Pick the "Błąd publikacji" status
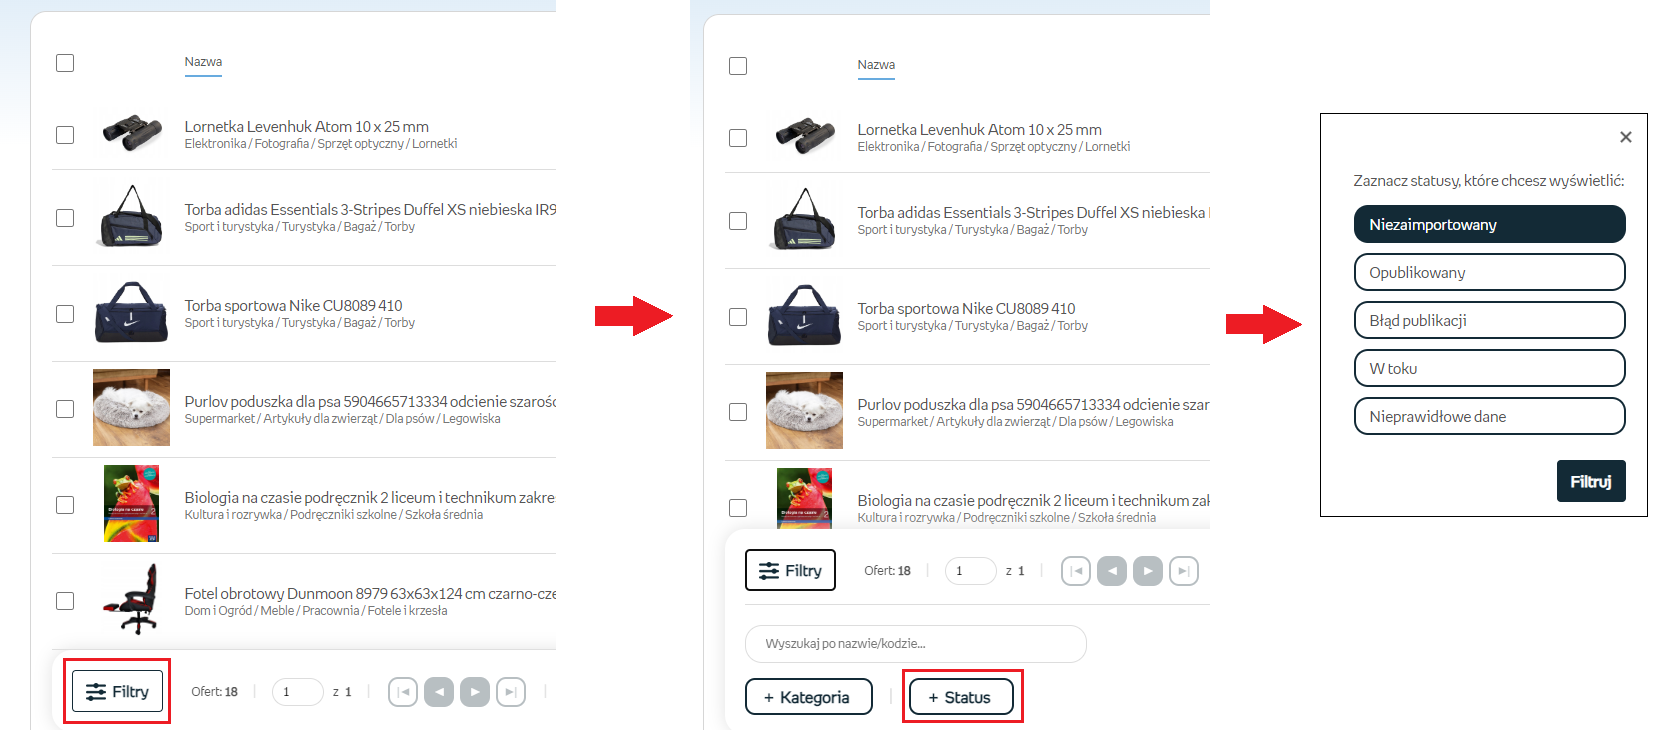The width and height of the screenshot is (1674, 730). tap(1489, 320)
